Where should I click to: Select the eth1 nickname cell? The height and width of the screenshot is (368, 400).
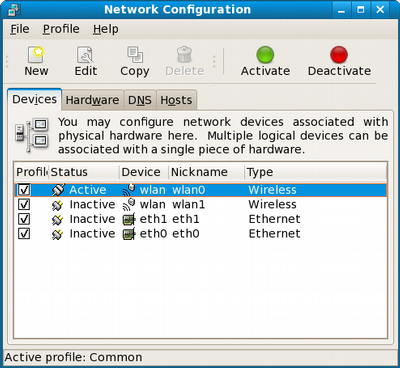186,219
